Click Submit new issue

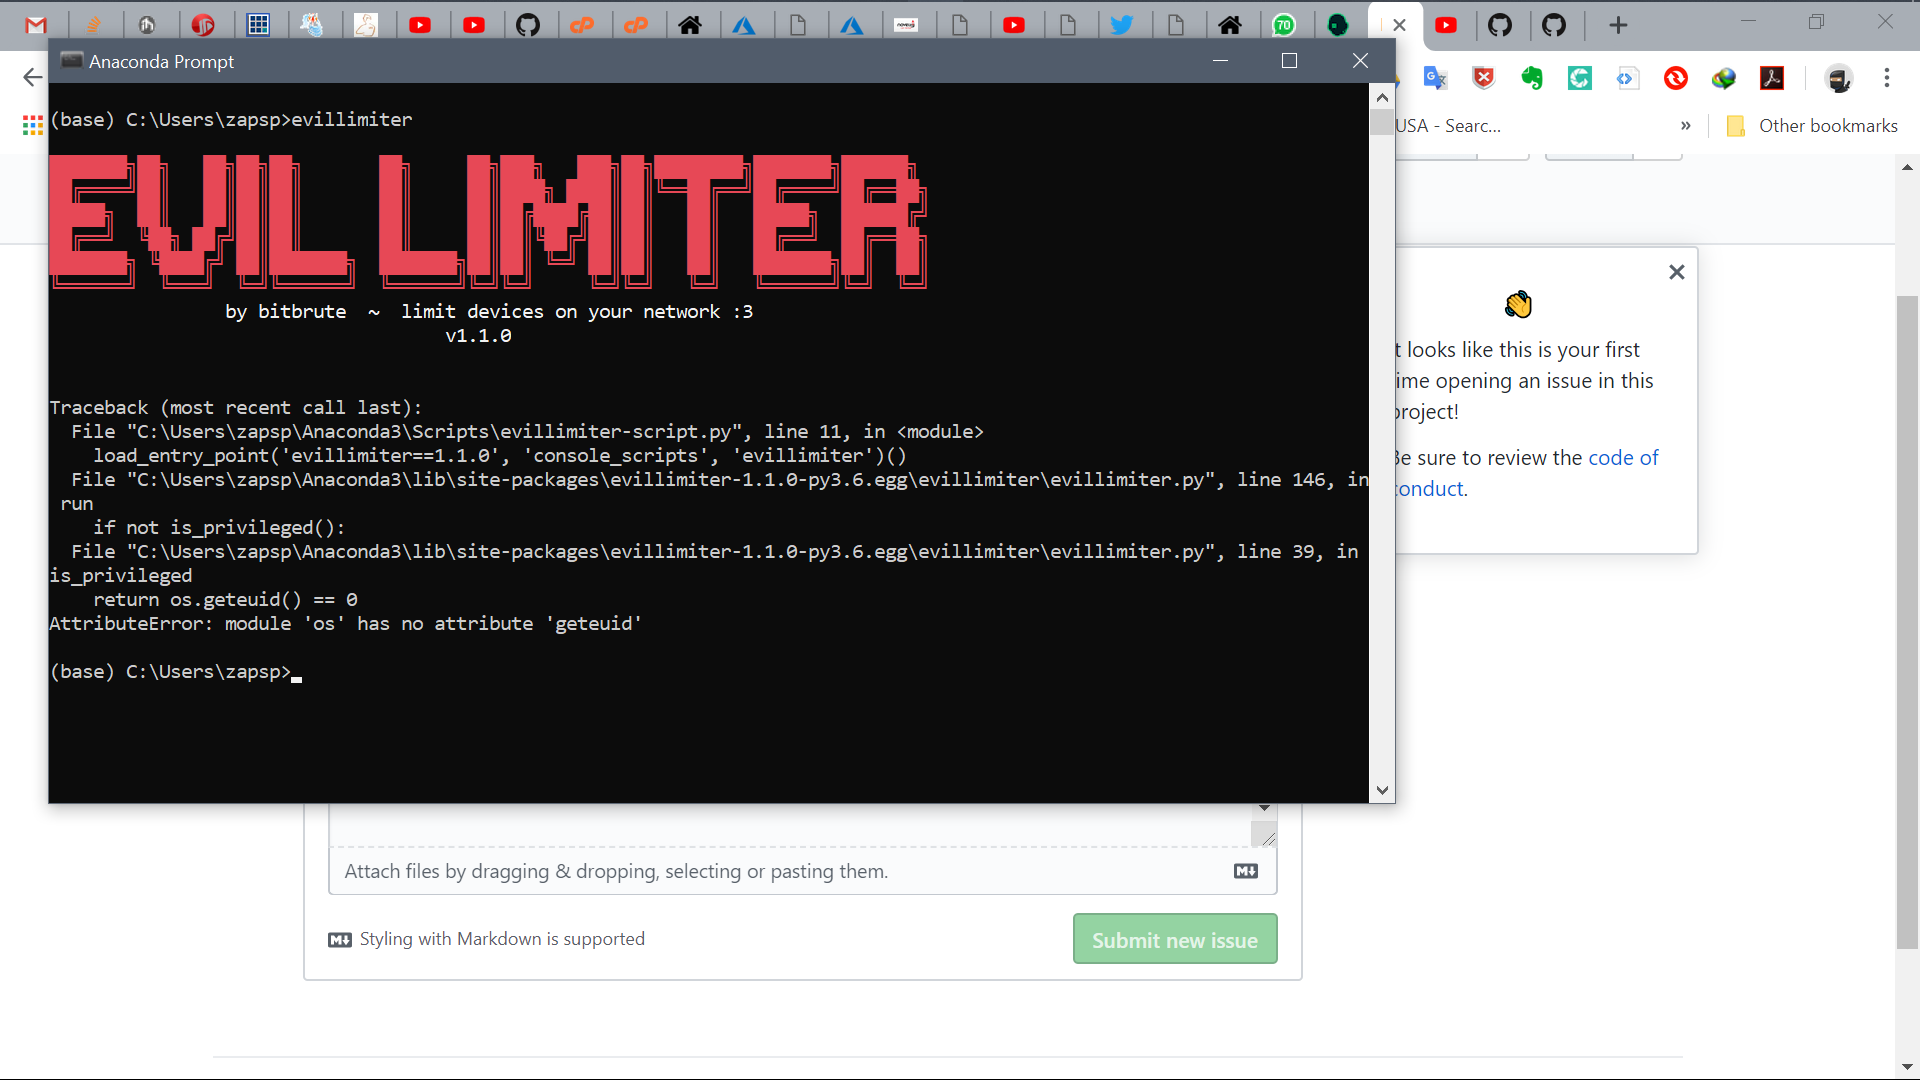1175,939
